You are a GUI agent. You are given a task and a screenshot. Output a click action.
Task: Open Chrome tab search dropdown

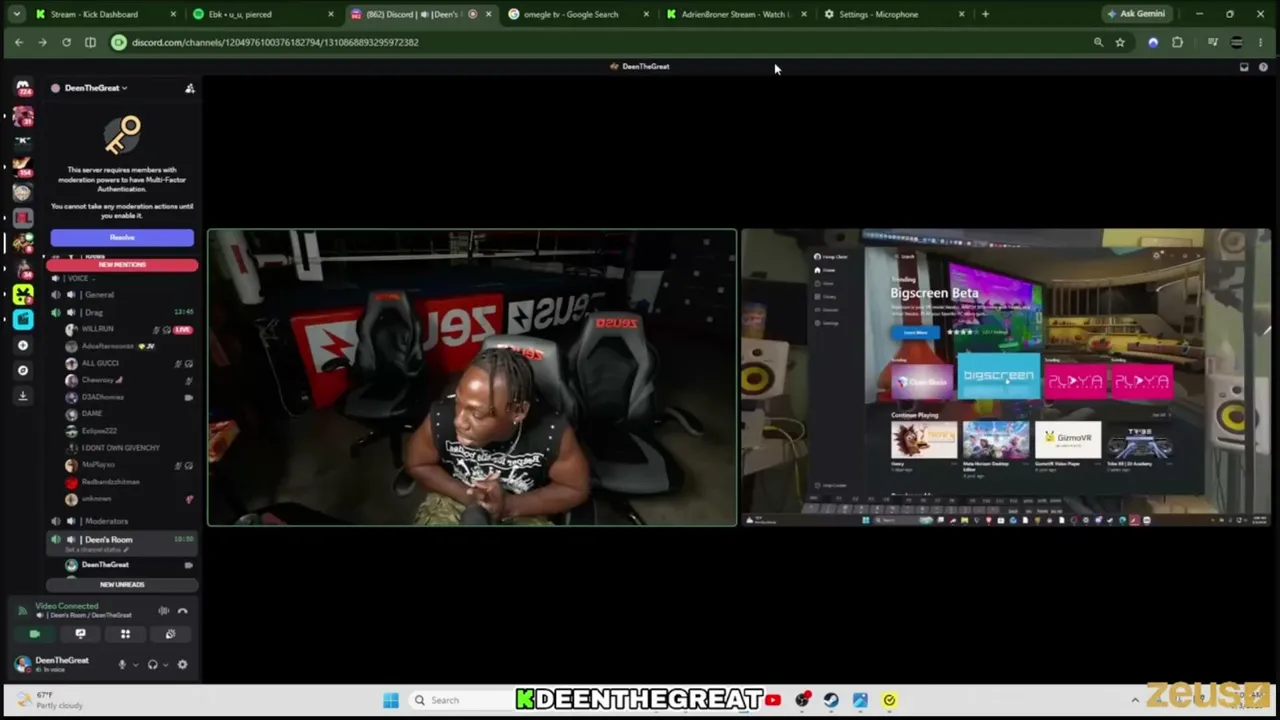click(x=16, y=14)
